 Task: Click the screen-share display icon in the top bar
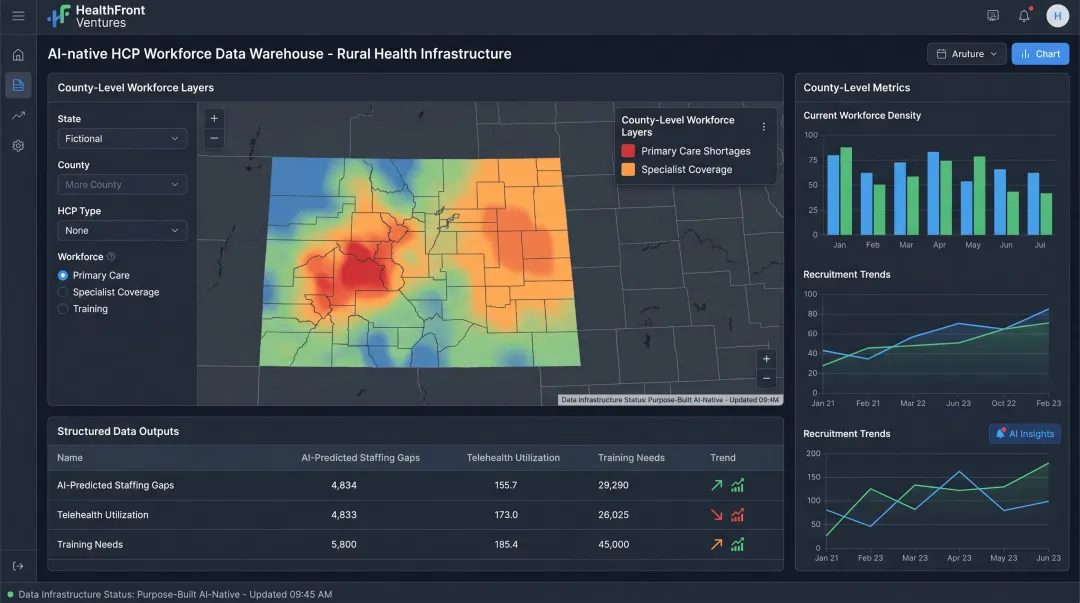(992, 15)
